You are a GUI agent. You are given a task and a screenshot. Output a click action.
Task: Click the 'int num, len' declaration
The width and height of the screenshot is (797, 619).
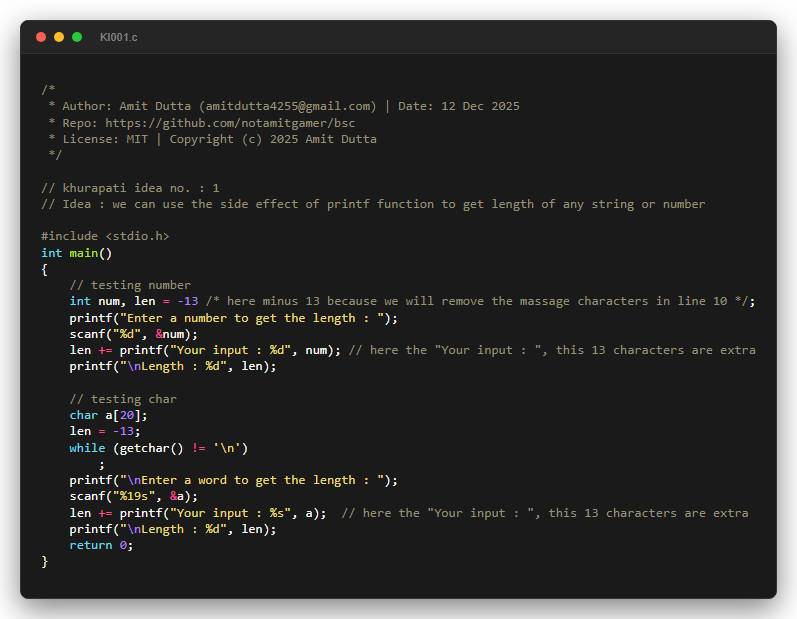coord(112,301)
